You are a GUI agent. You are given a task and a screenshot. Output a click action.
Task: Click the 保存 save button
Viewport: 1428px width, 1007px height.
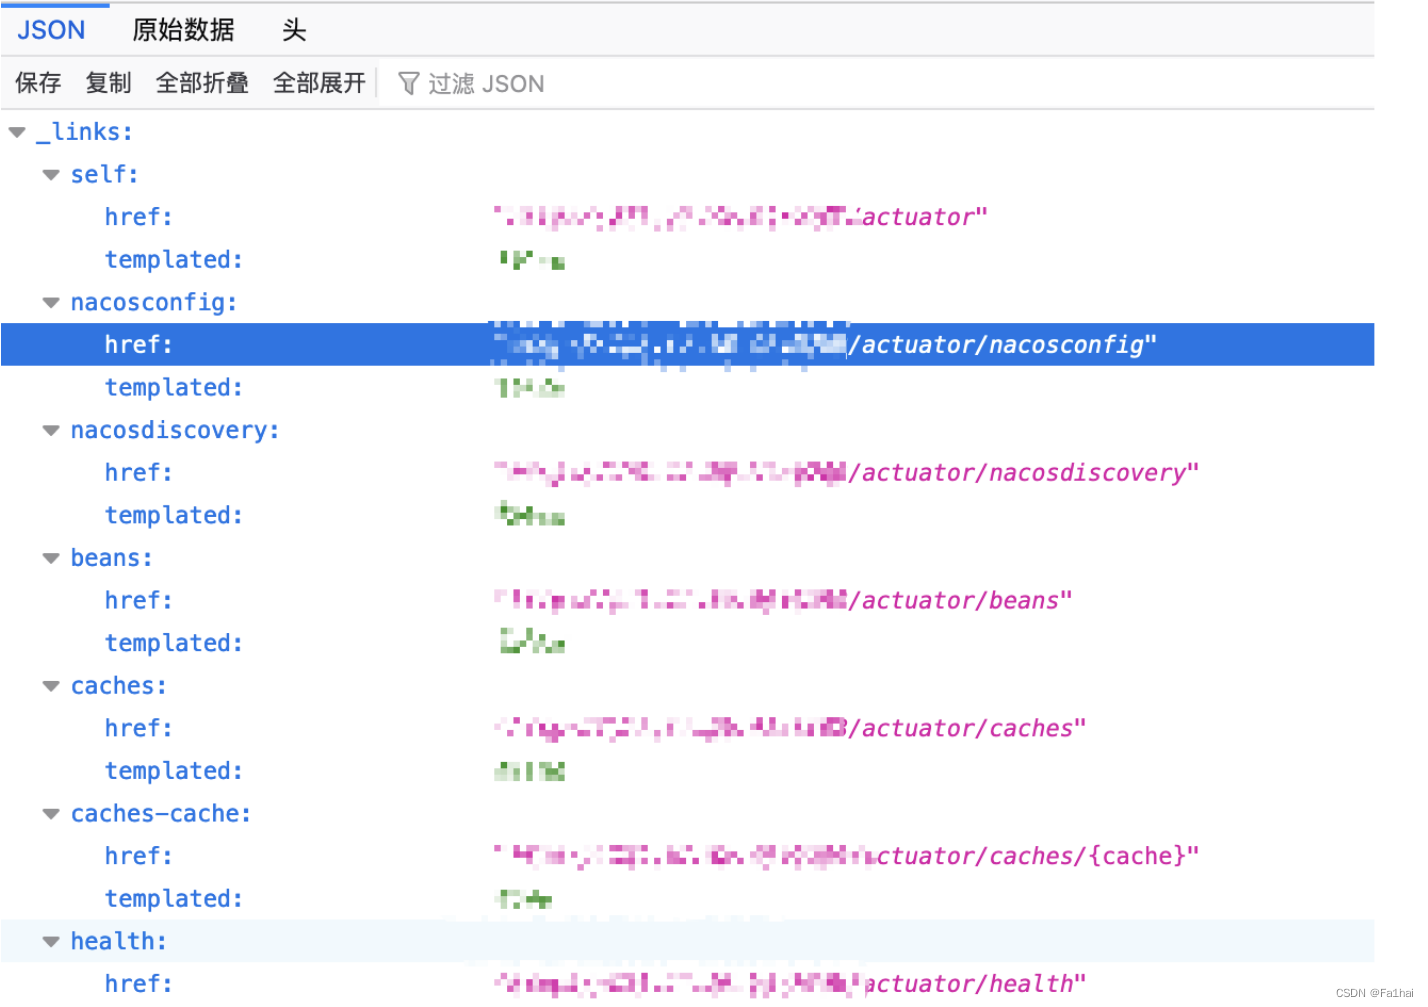point(38,83)
